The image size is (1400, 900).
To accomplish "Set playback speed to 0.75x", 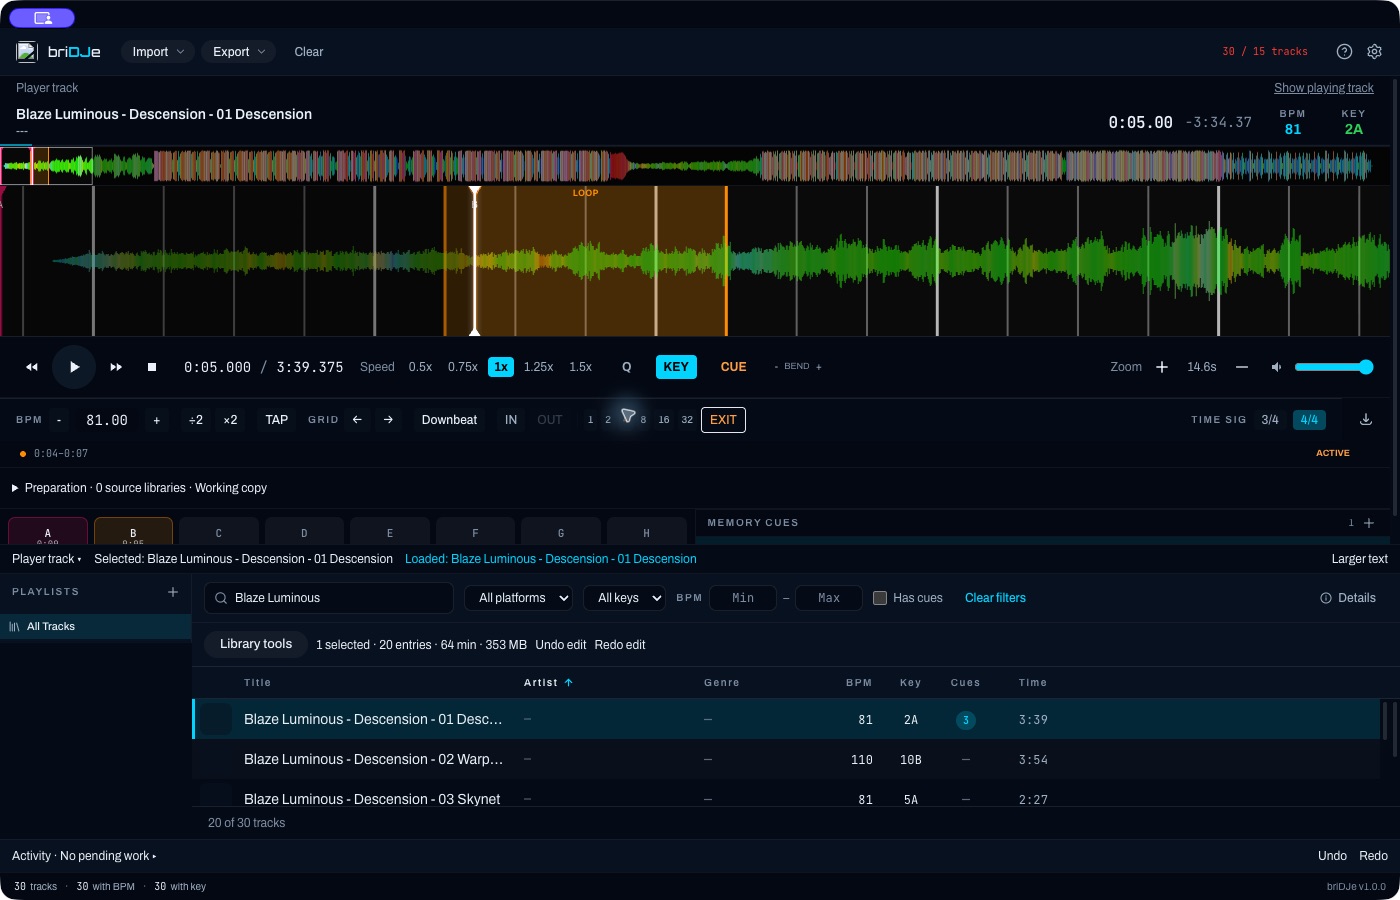I will tap(463, 367).
